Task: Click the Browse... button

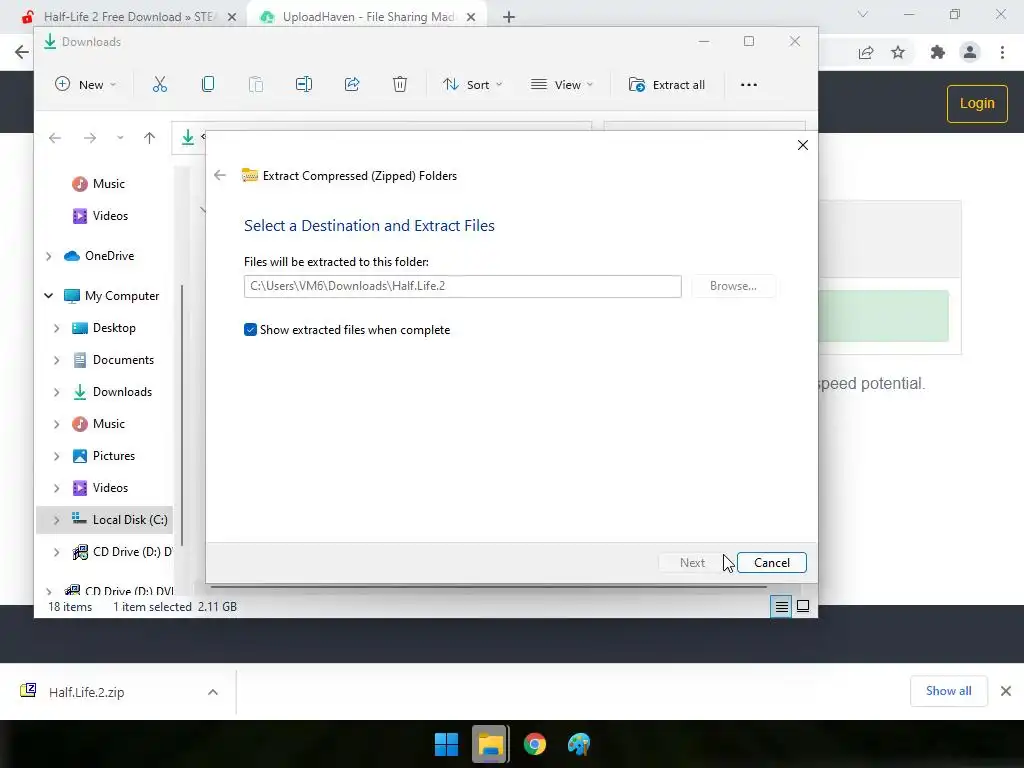Action: pyautogui.click(x=733, y=286)
